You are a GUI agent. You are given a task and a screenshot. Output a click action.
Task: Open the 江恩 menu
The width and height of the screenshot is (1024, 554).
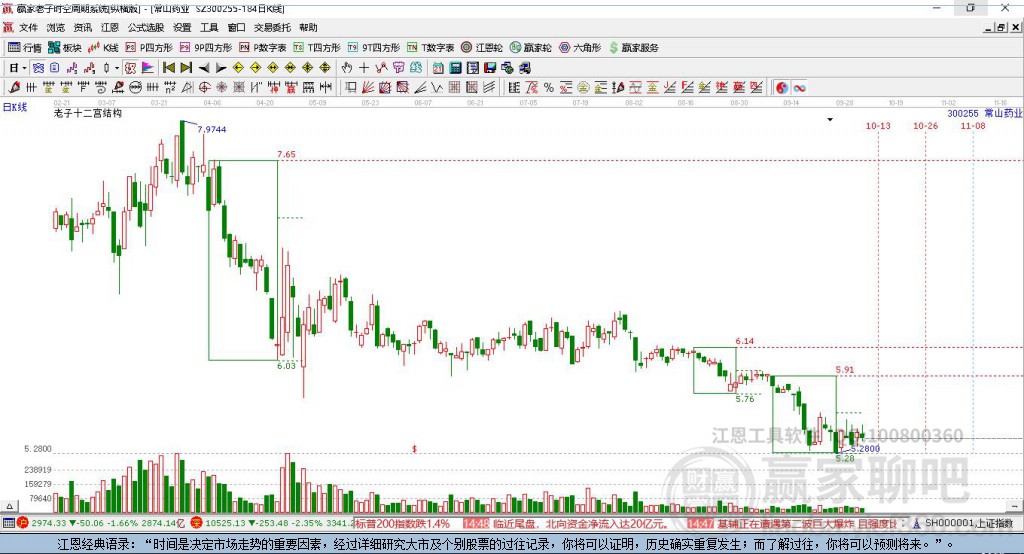click(110, 27)
